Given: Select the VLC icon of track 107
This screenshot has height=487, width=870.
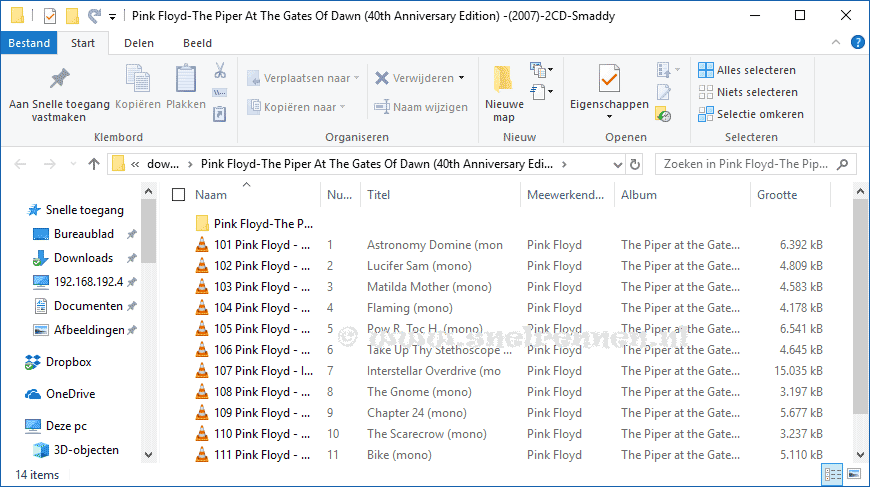Looking at the screenshot, I should click(x=202, y=371).
